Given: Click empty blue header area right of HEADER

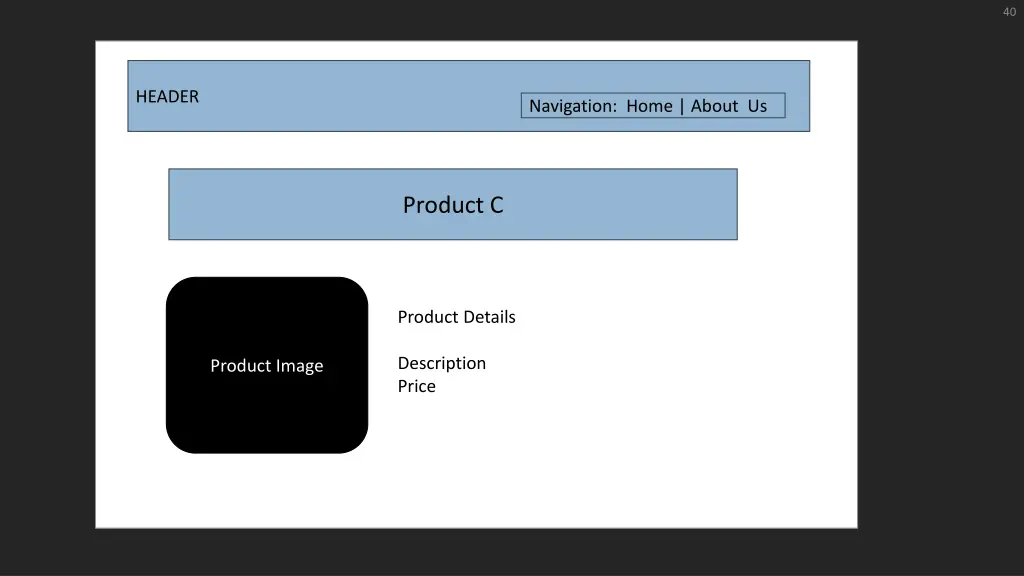Looking at the screenshot, I should [359, 97].
